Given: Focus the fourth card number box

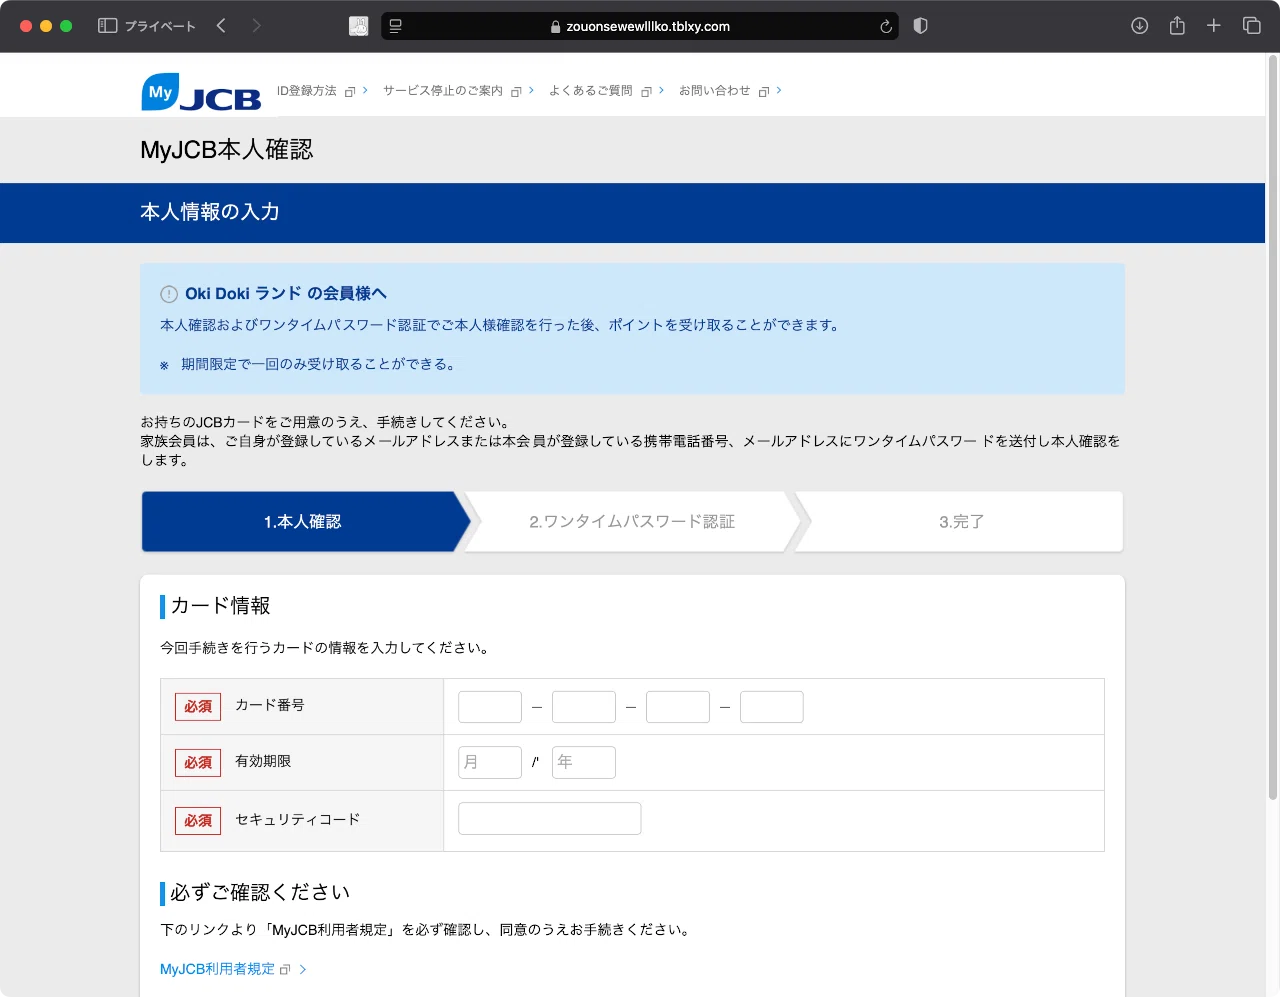Looking at the screenshot, I should [x=772, y=707].
